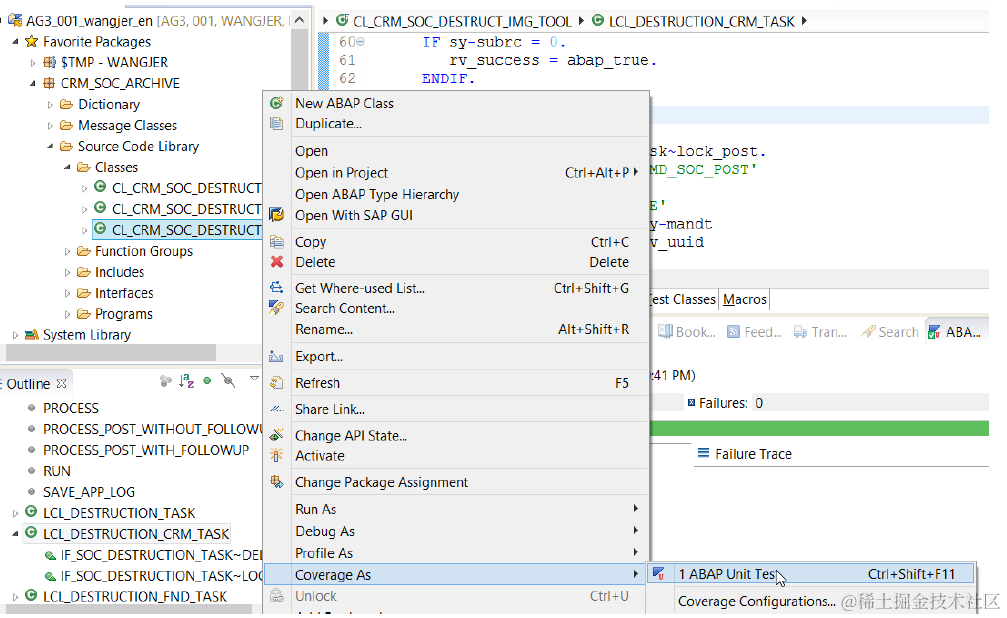Click the New ABAP Class menu icon

click(x=277, y=103)
